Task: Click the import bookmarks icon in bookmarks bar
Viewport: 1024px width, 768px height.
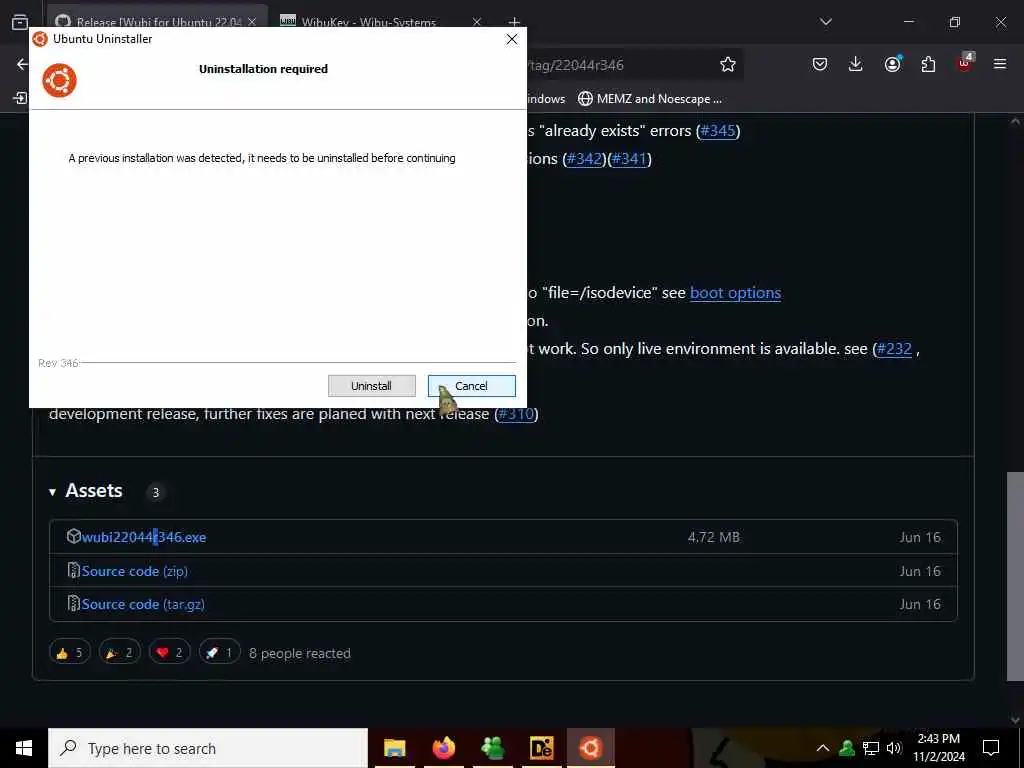Action: click(20, 98)
